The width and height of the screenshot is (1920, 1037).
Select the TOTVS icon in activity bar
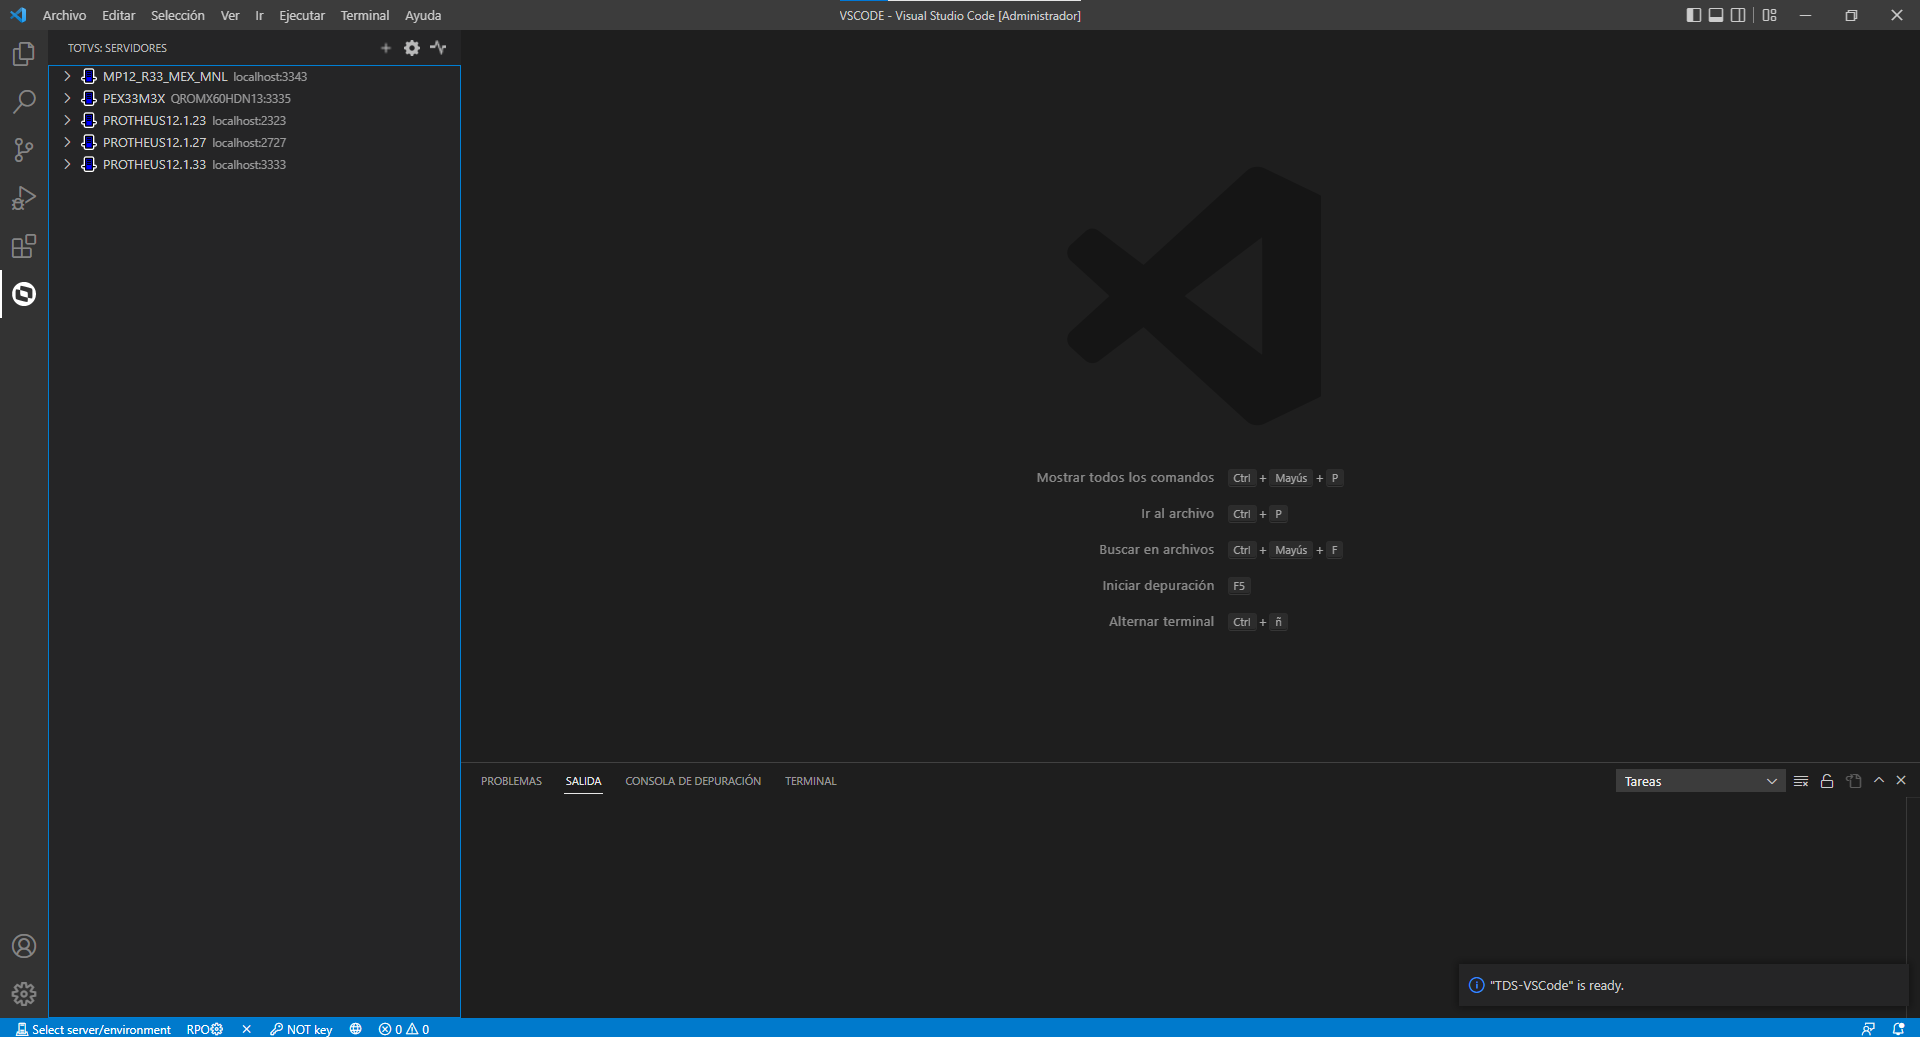[x=24, y=294]
